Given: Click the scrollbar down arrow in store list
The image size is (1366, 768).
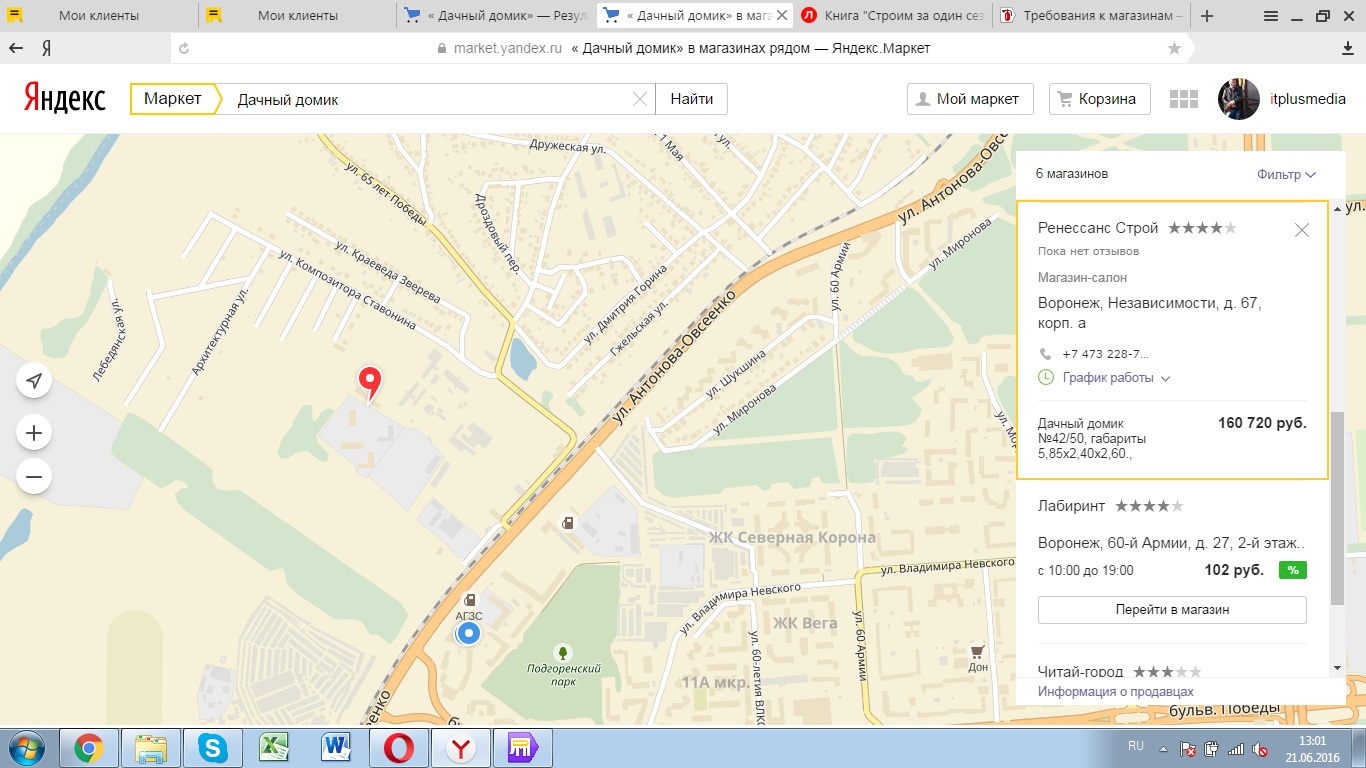Looking at the screenshot, I should coord(1337,668).
